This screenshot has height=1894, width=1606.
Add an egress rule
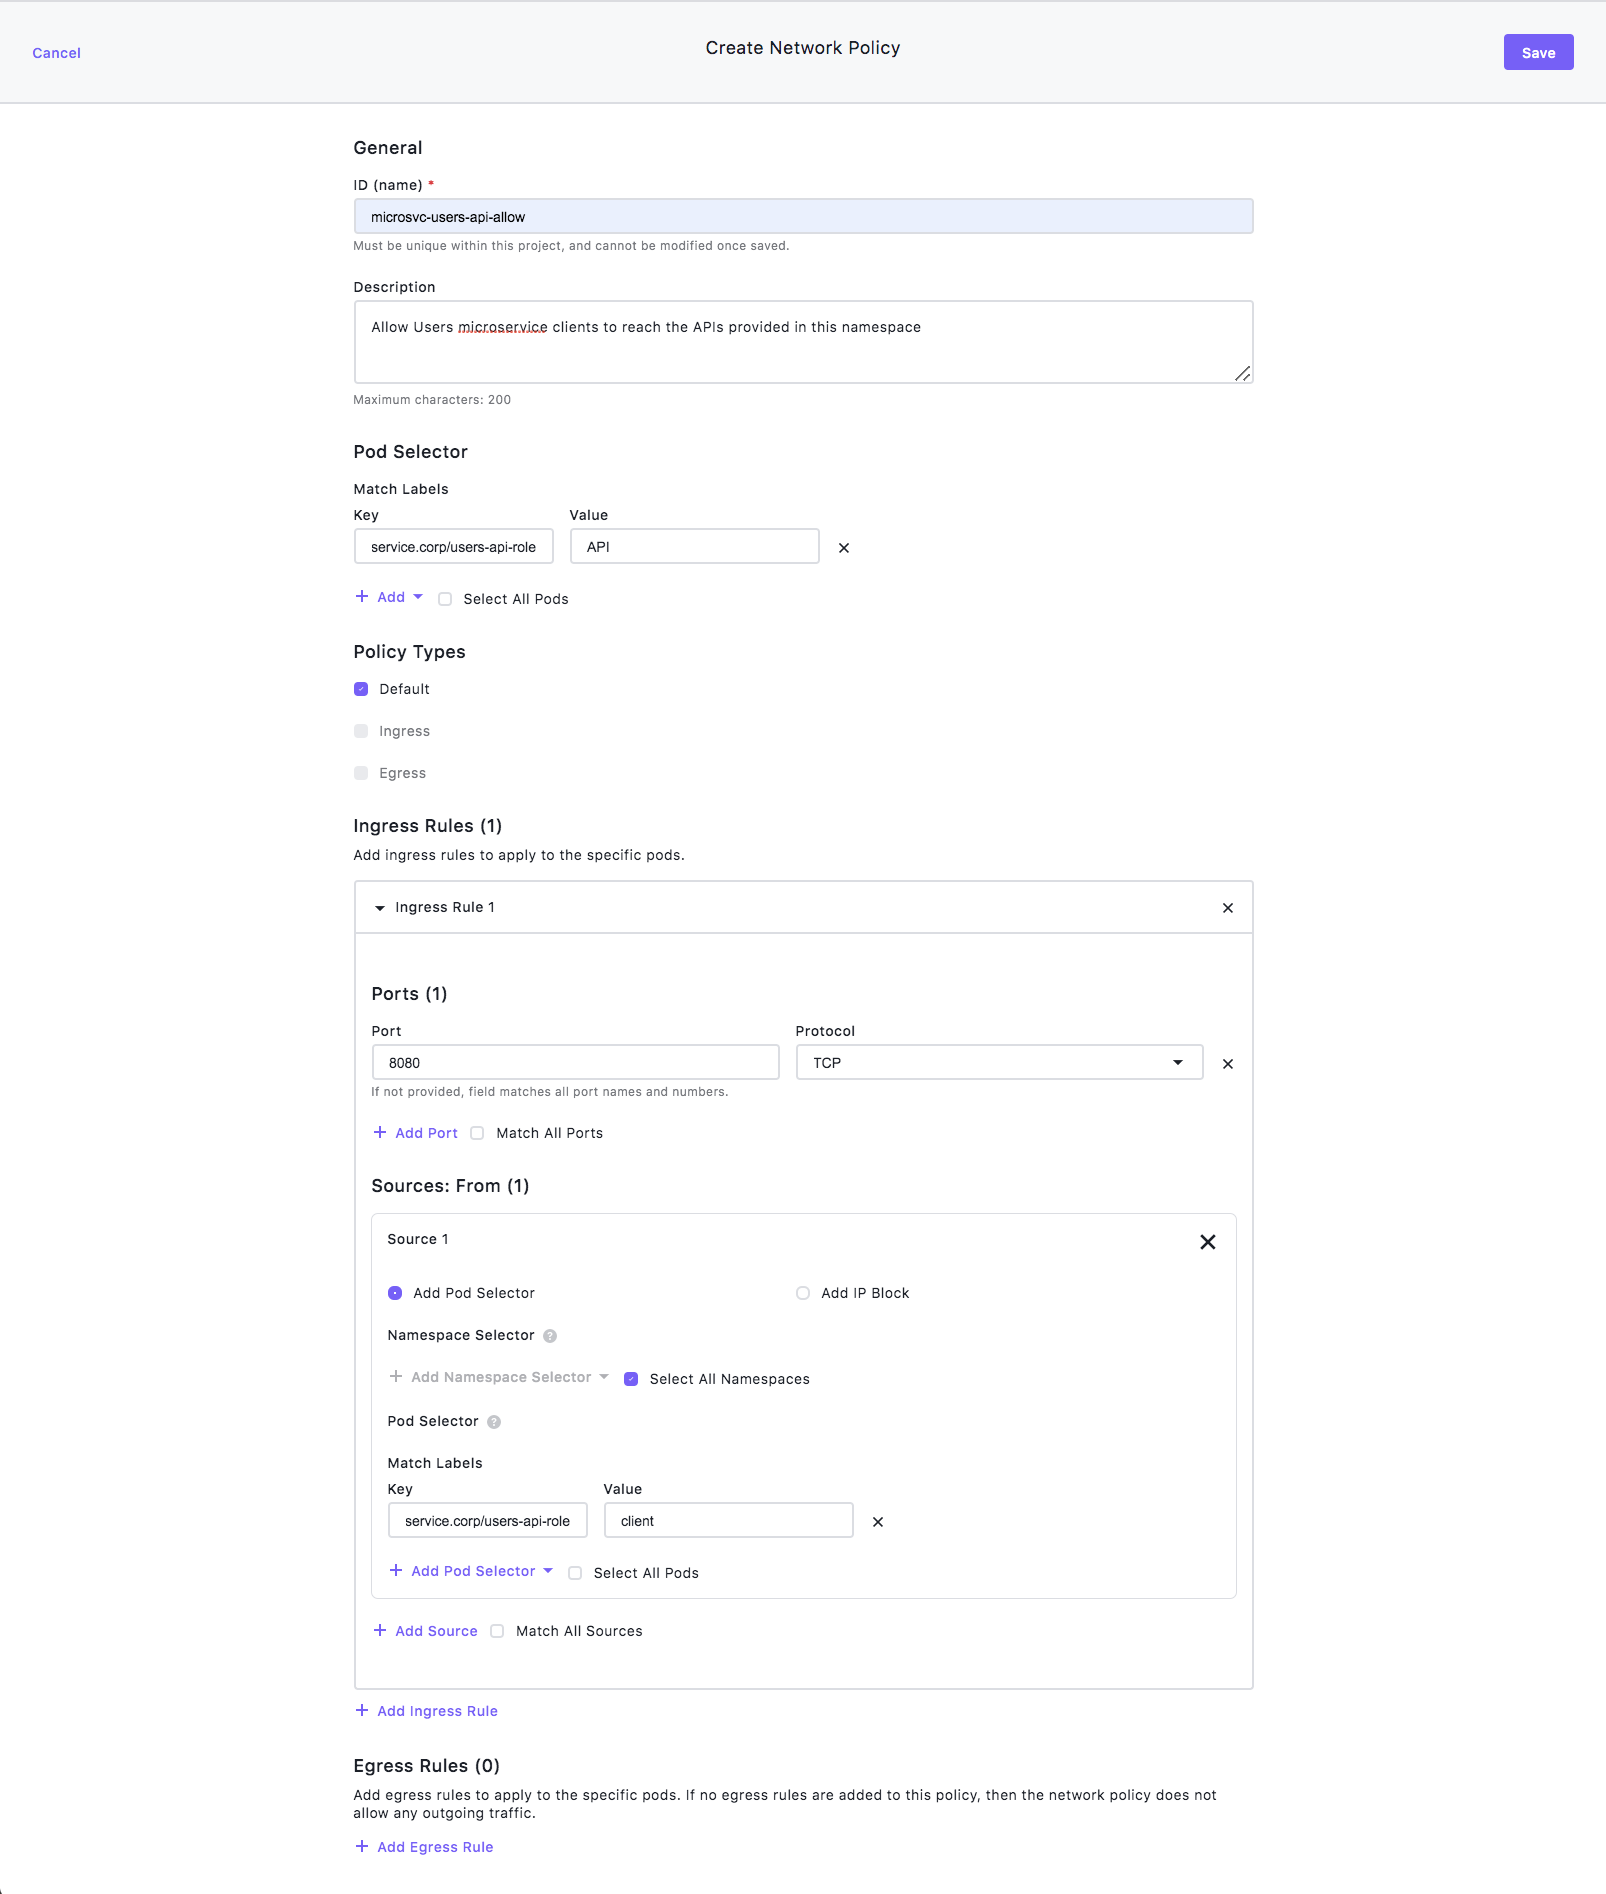pos(424,1847)
